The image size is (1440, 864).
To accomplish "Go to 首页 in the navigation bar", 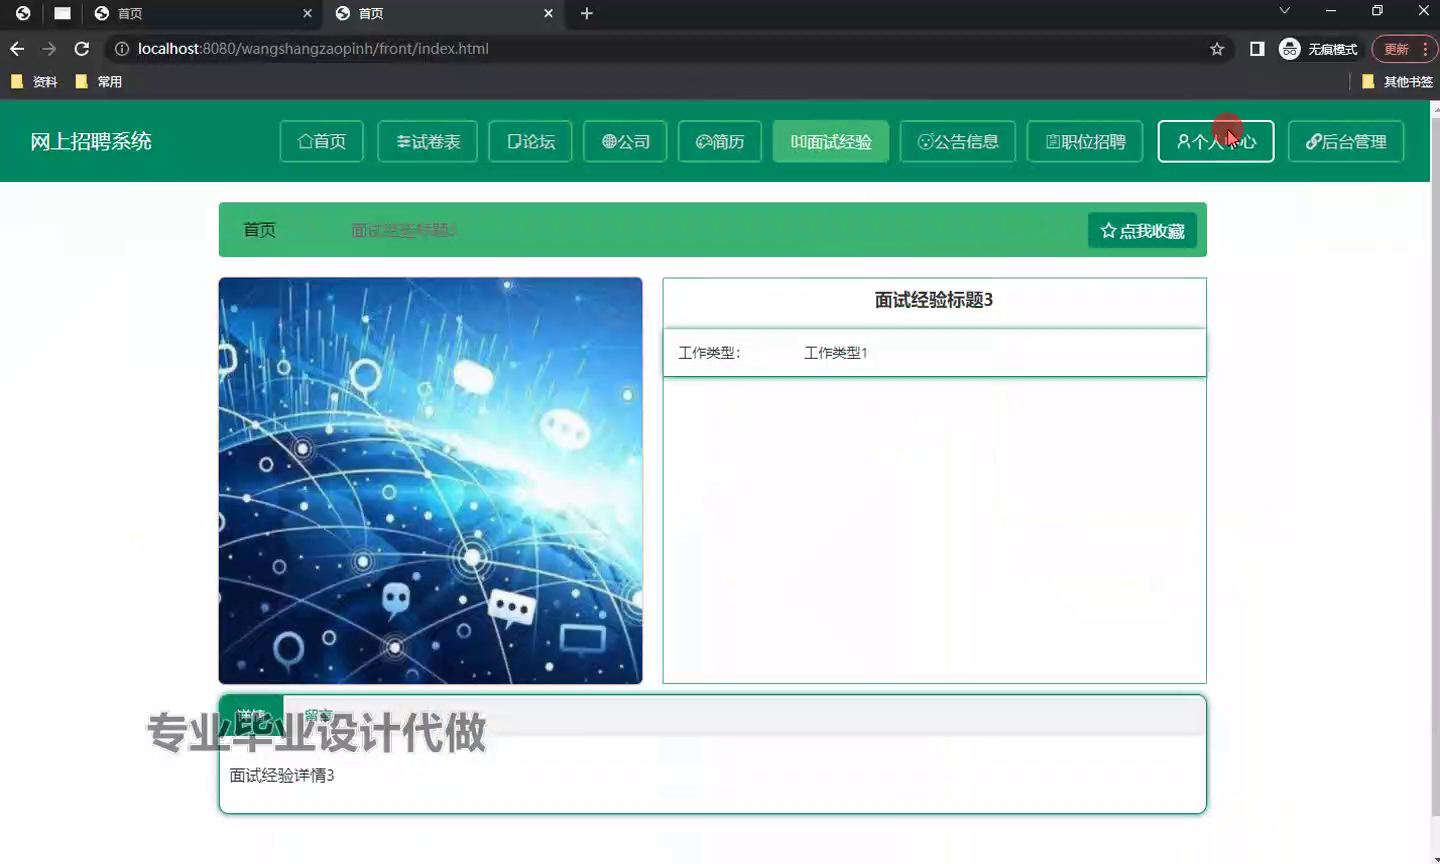I will click(321, 141).
